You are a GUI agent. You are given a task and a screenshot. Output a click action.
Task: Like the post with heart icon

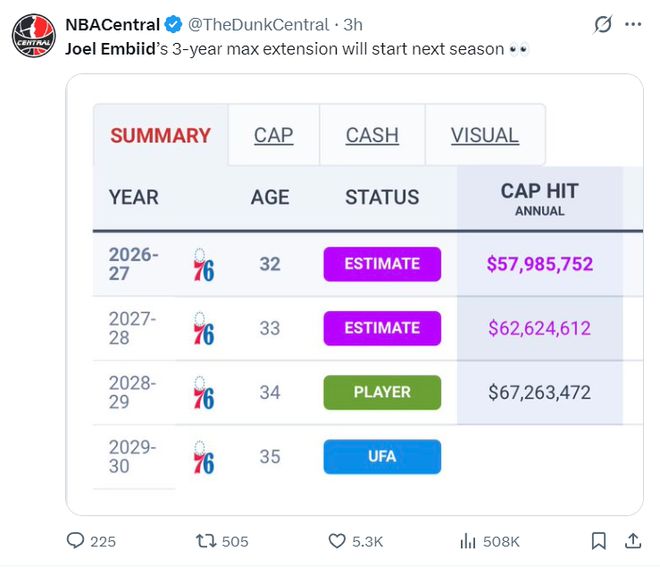click(337, 541)
